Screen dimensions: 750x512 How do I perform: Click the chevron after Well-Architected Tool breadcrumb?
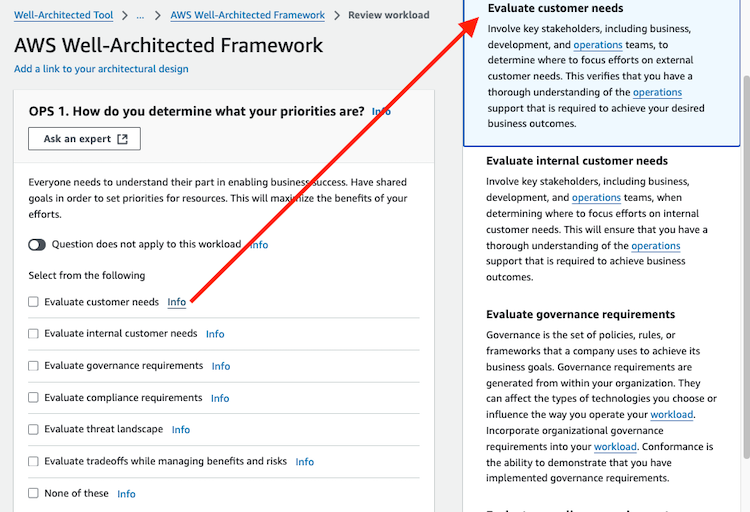click(x=125, y=15)
